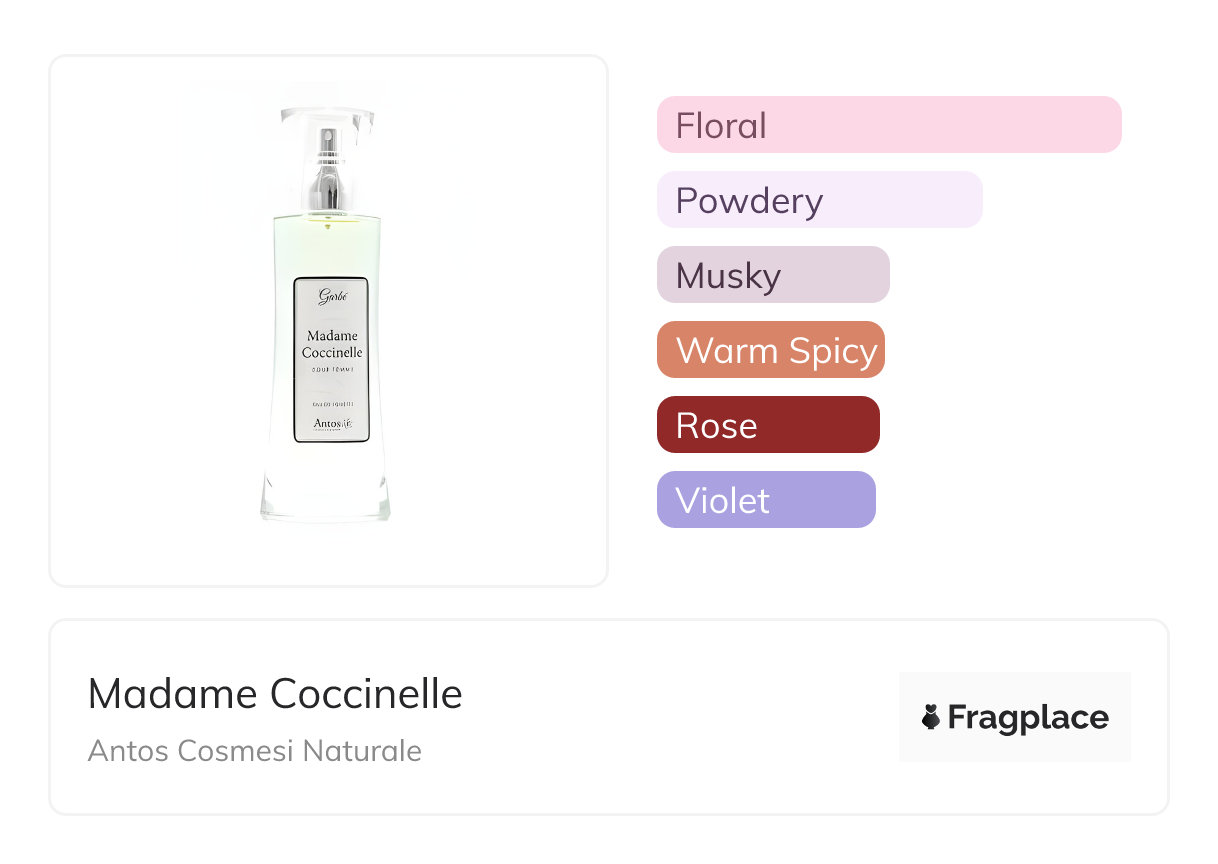Click Madame Coccinelle text on bottle label
The height and width of the screenshot is (864, 1218).
(x=332, y=344)
